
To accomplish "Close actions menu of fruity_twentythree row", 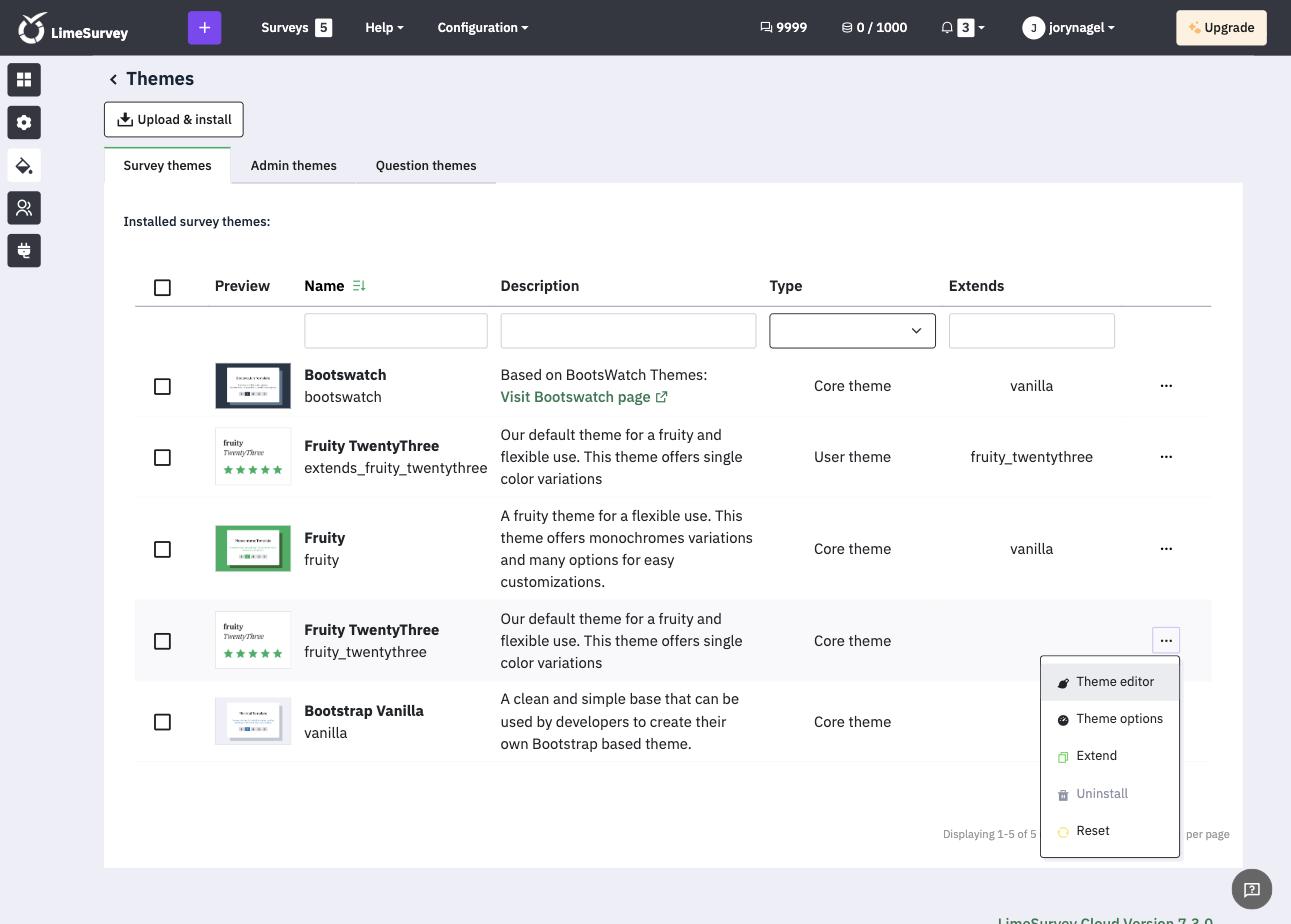I will coord(1166,641).
